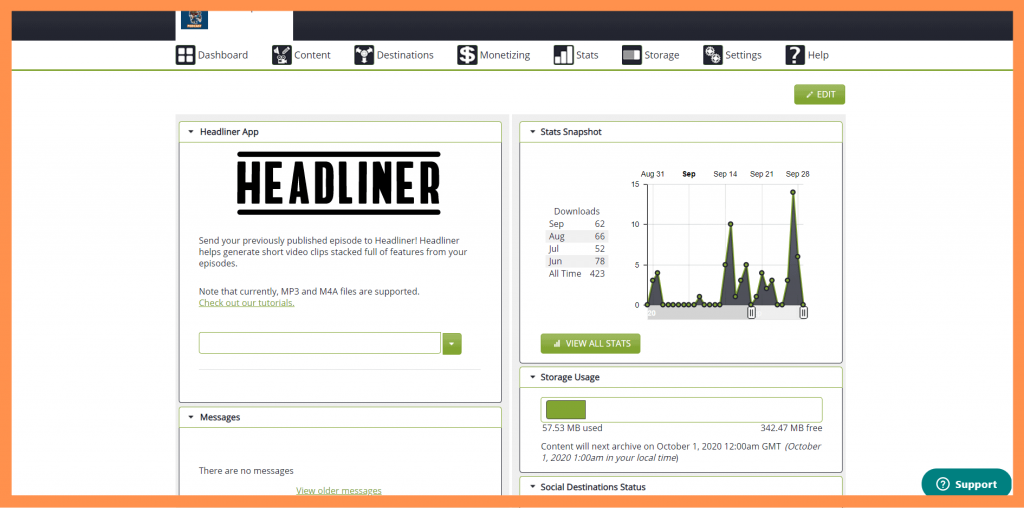Click the VIEW ALL STATS button

tap(590, 343)
